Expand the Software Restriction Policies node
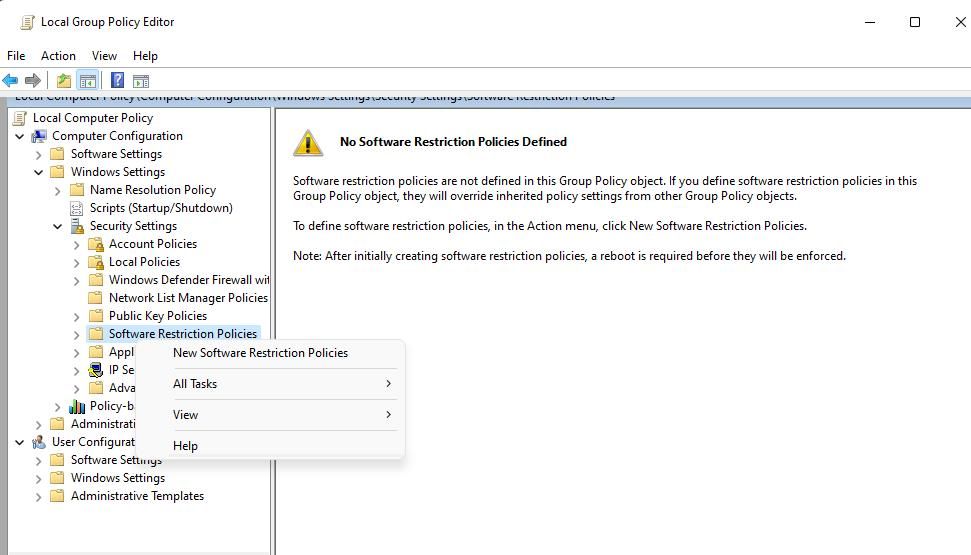The image size is (971, 555). click(76, 334)
